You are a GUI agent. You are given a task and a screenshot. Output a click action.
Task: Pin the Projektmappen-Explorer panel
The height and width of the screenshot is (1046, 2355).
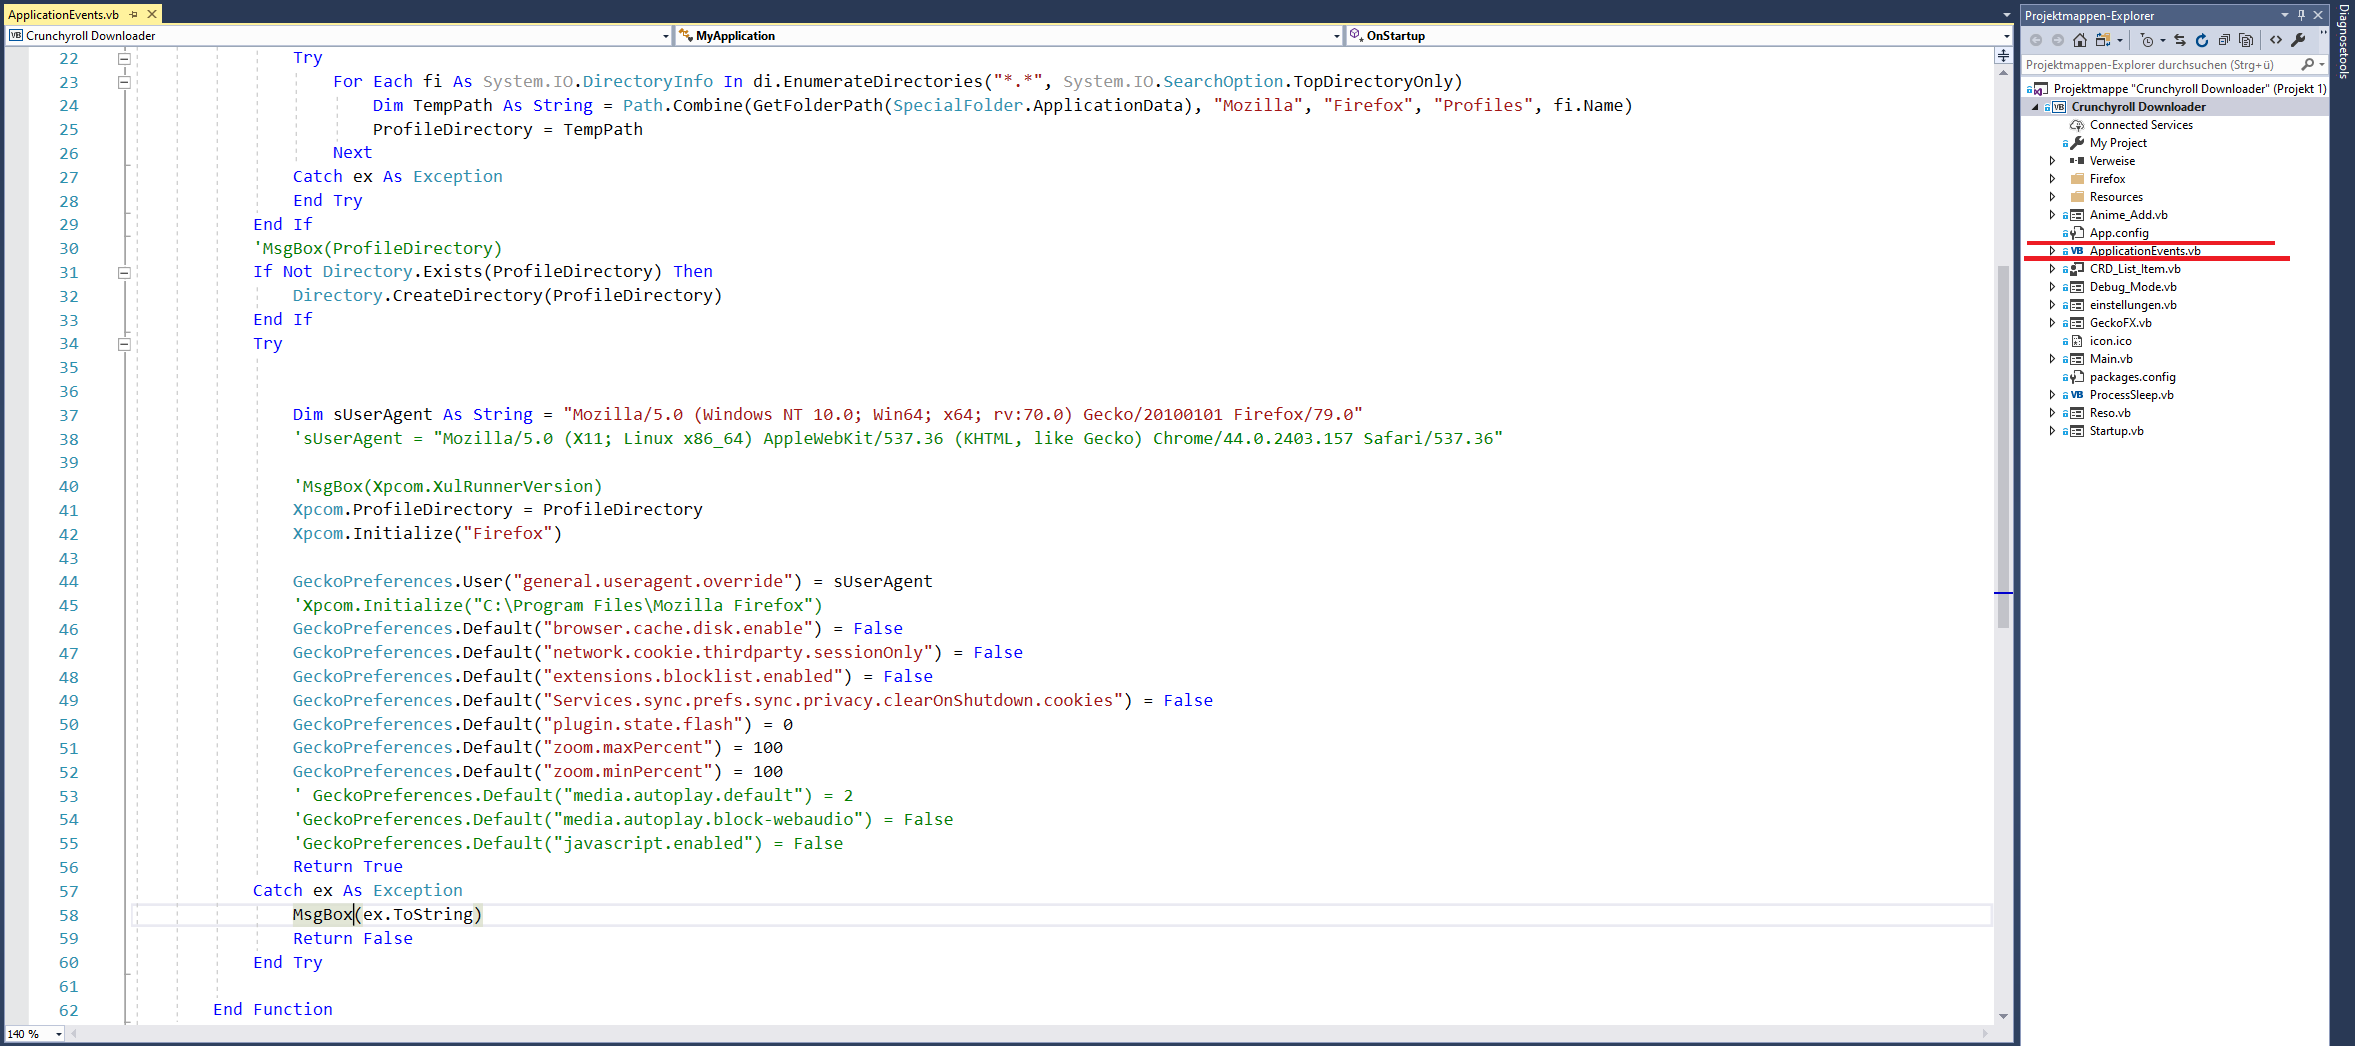pos(2301,15)
